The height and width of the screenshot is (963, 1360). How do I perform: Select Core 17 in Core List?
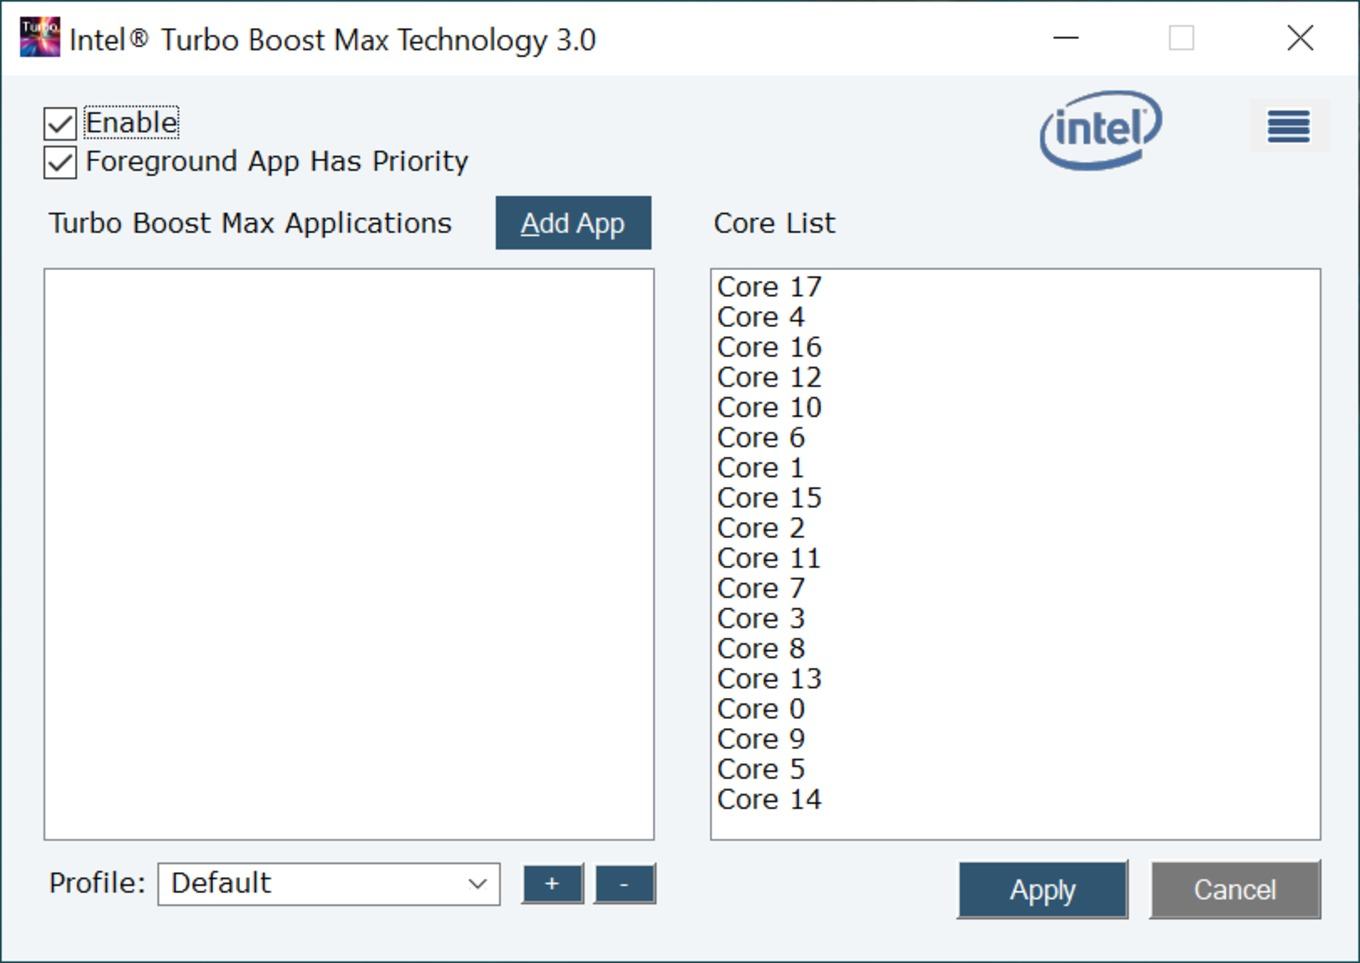[769, 287]
